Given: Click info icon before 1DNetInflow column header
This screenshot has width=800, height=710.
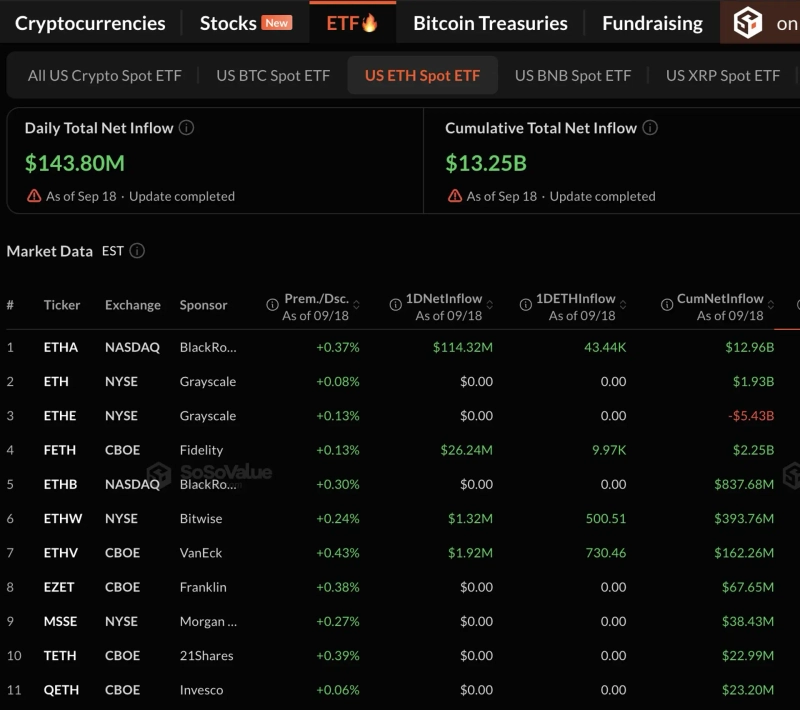Looking at the screenshot, I should coord(395,305).
